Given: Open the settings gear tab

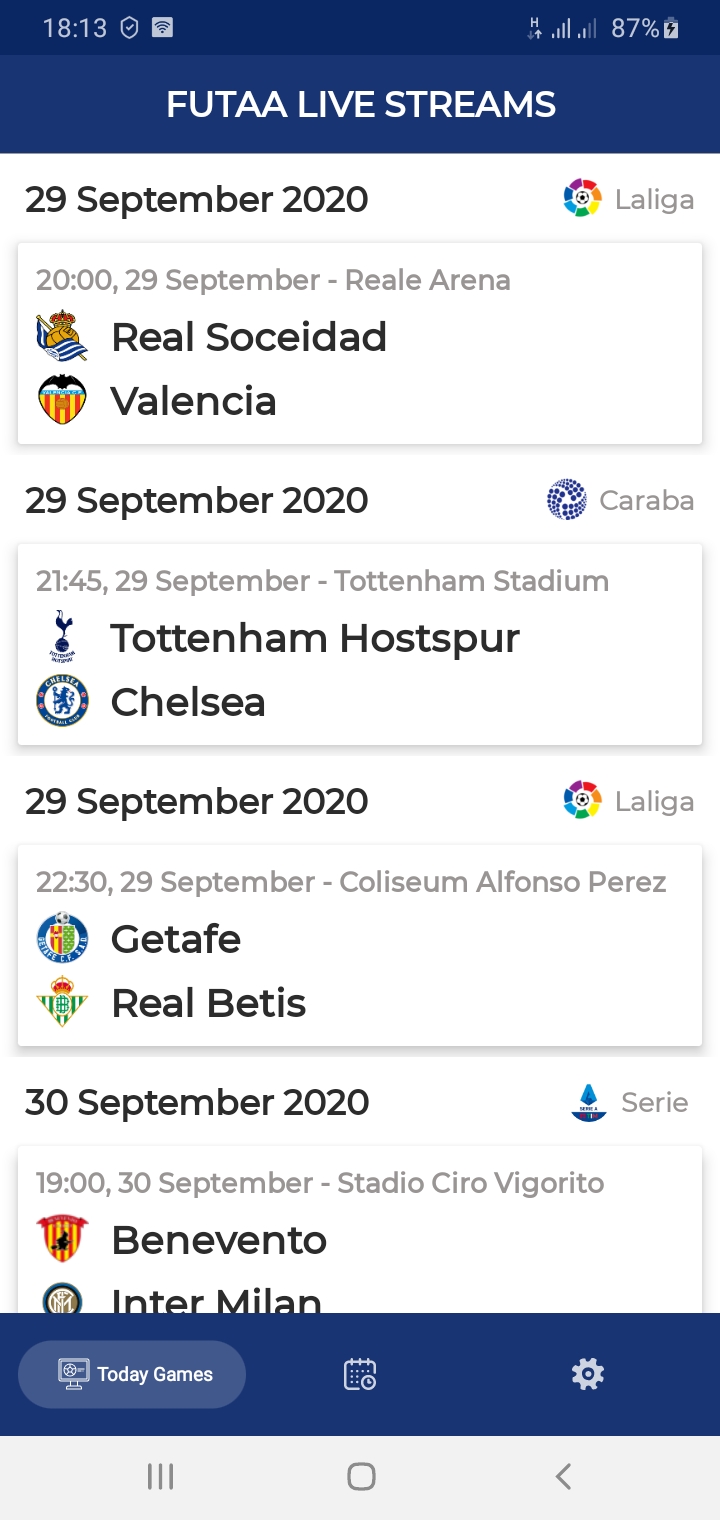Looking at the screenshot, I should coord(587,1374).
